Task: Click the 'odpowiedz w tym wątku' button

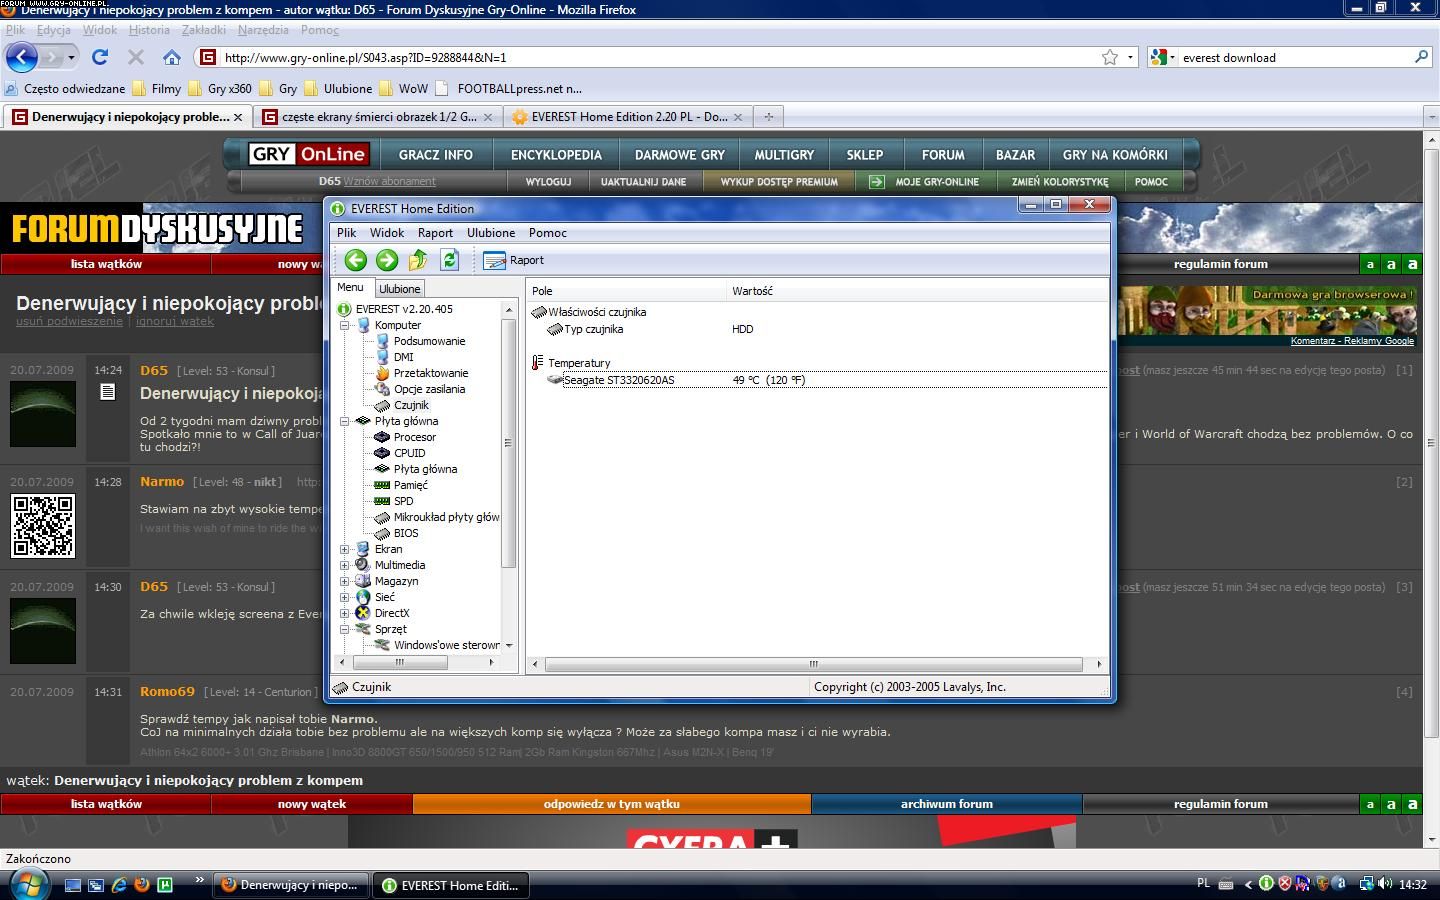Action: click(611, 804)
